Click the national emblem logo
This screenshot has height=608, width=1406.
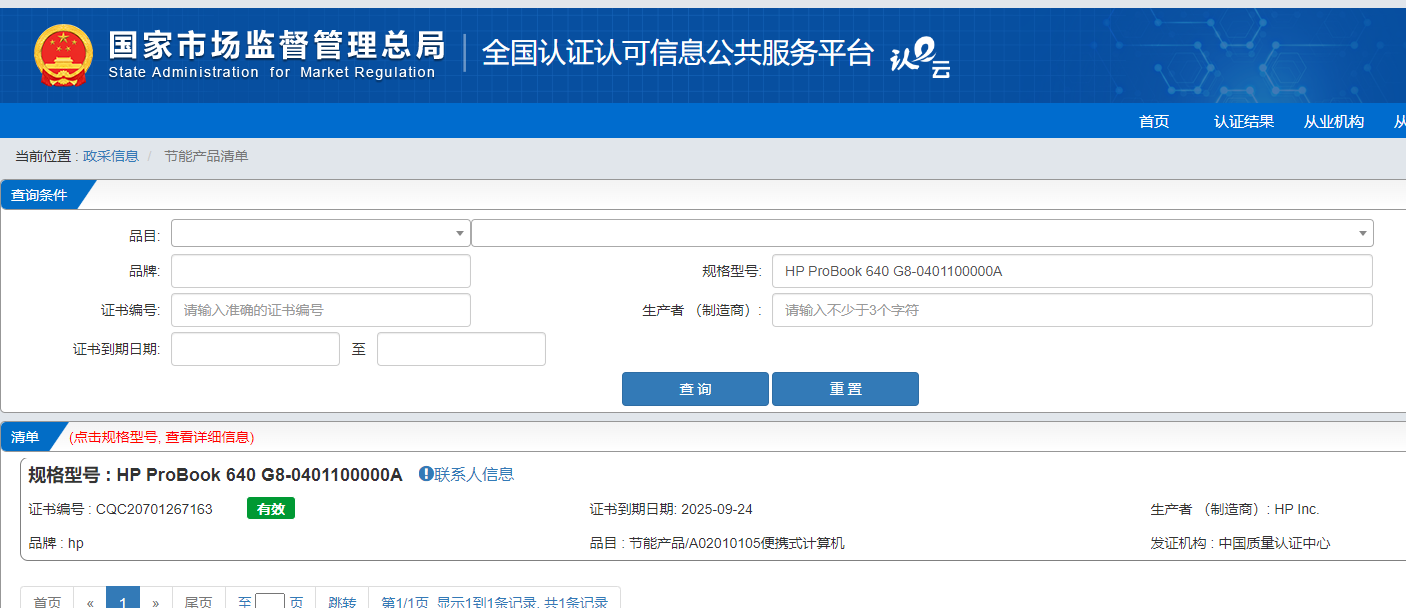point(63,55)
